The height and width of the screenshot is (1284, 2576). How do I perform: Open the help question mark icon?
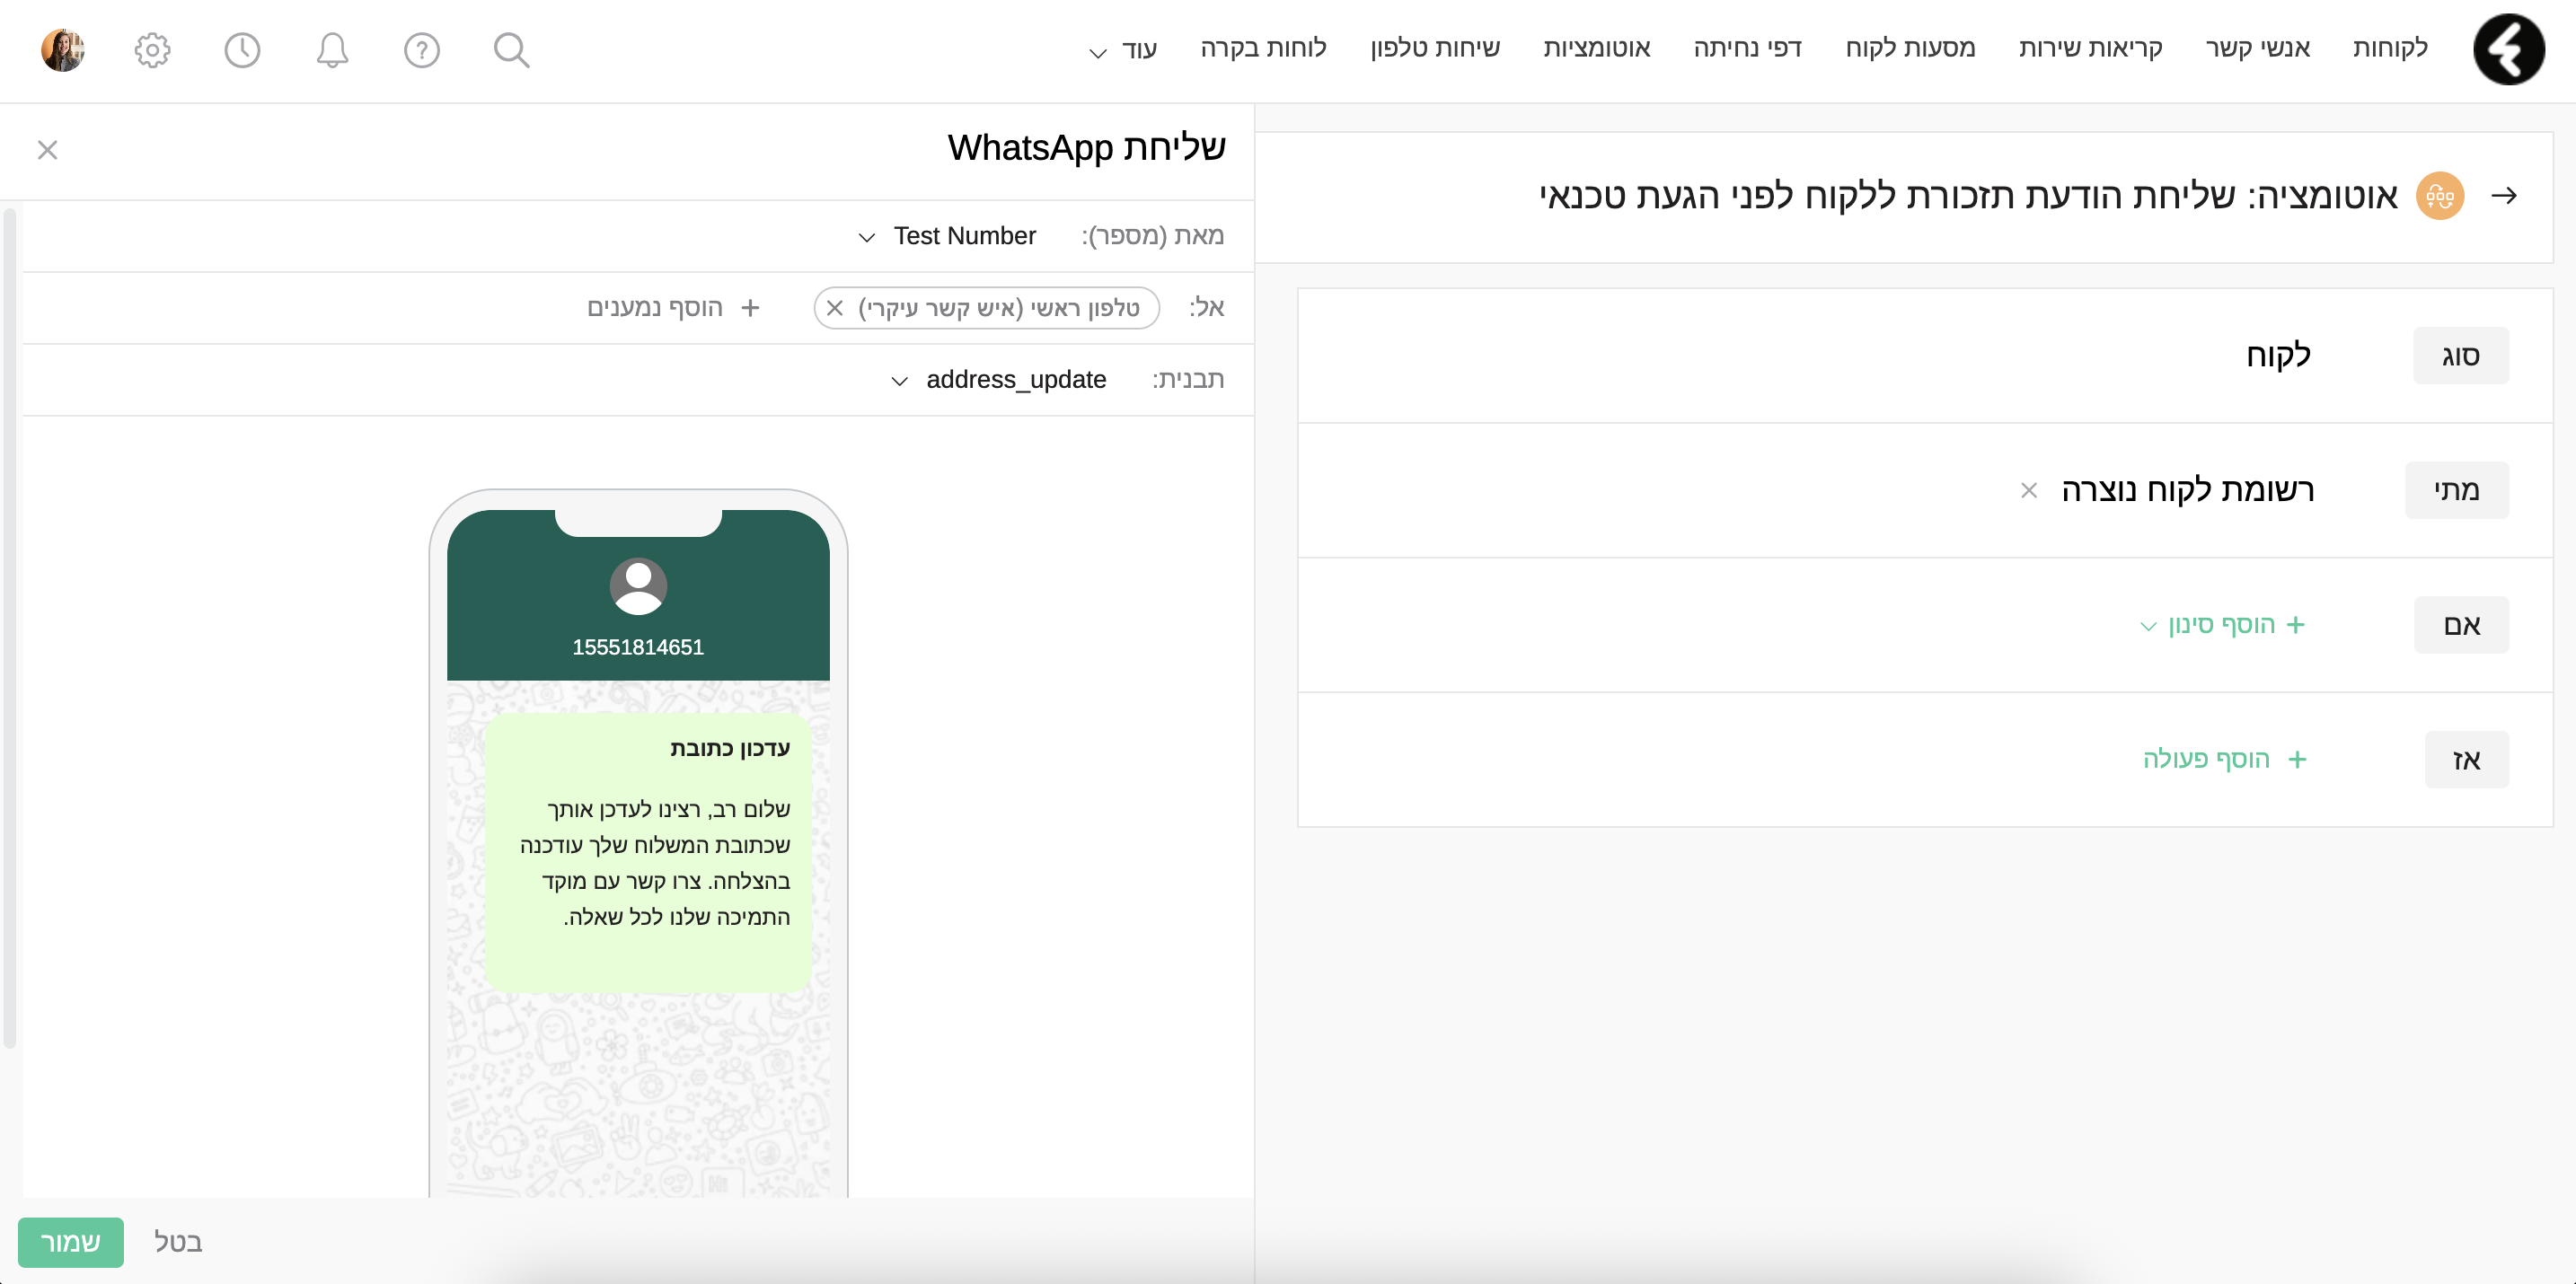(421, 50)
